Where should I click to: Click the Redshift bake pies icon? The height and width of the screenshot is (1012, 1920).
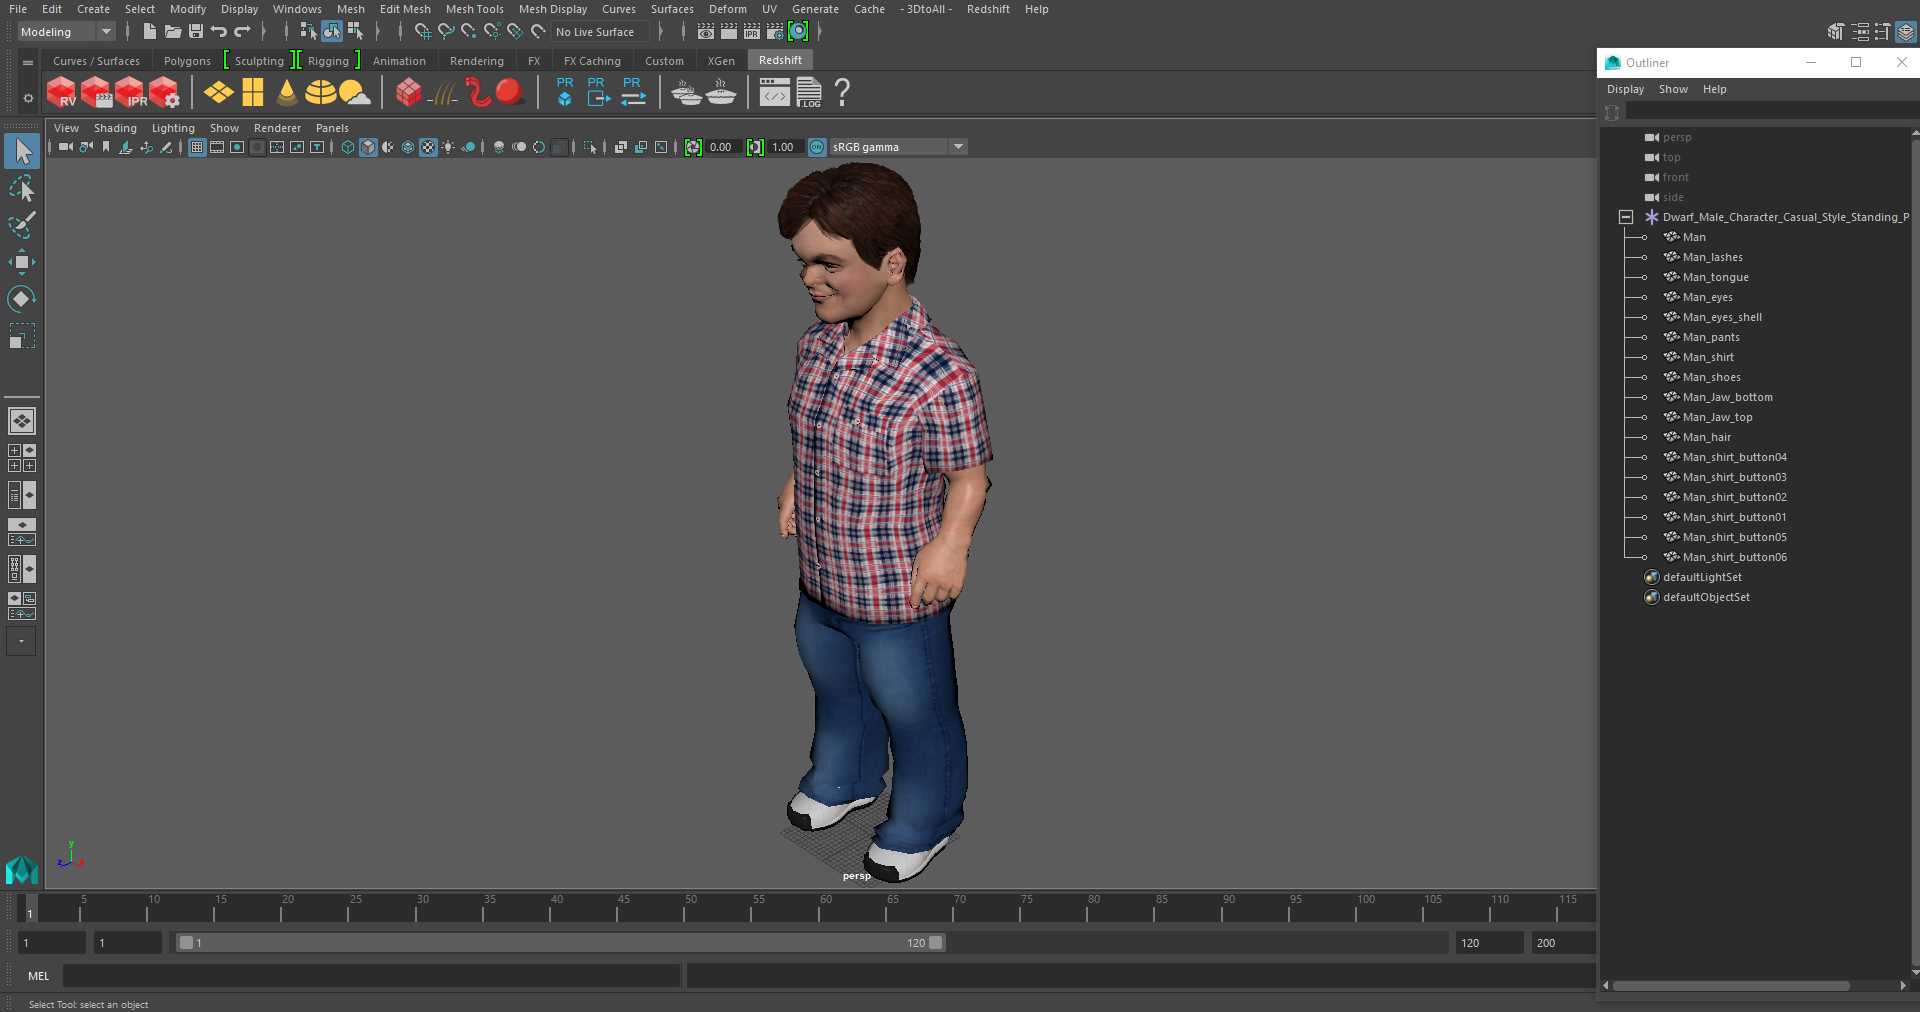coord(687,93)
